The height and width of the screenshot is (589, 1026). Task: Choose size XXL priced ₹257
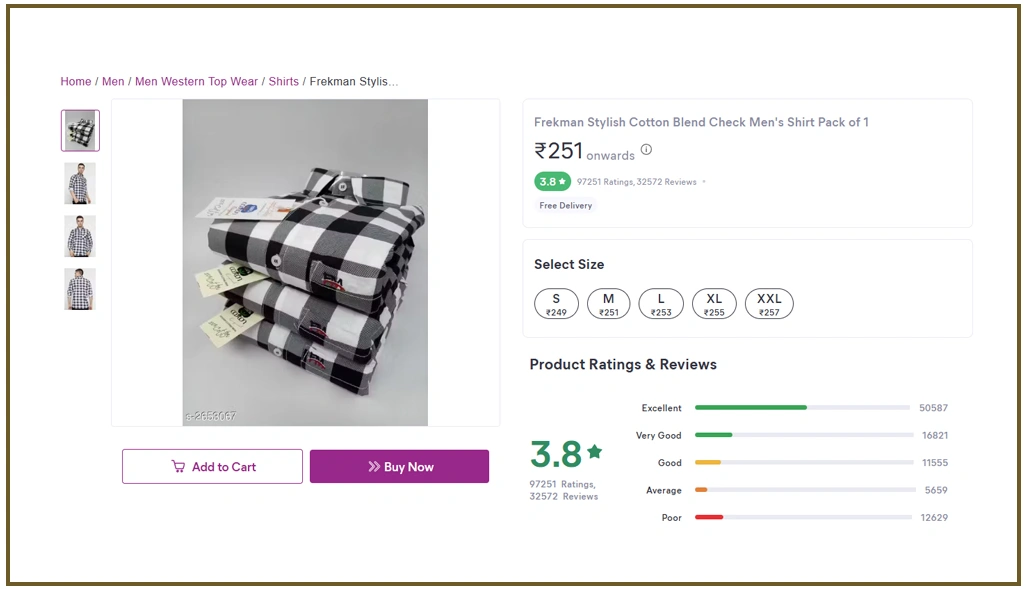pyautogui.click(x=768, y=304)
